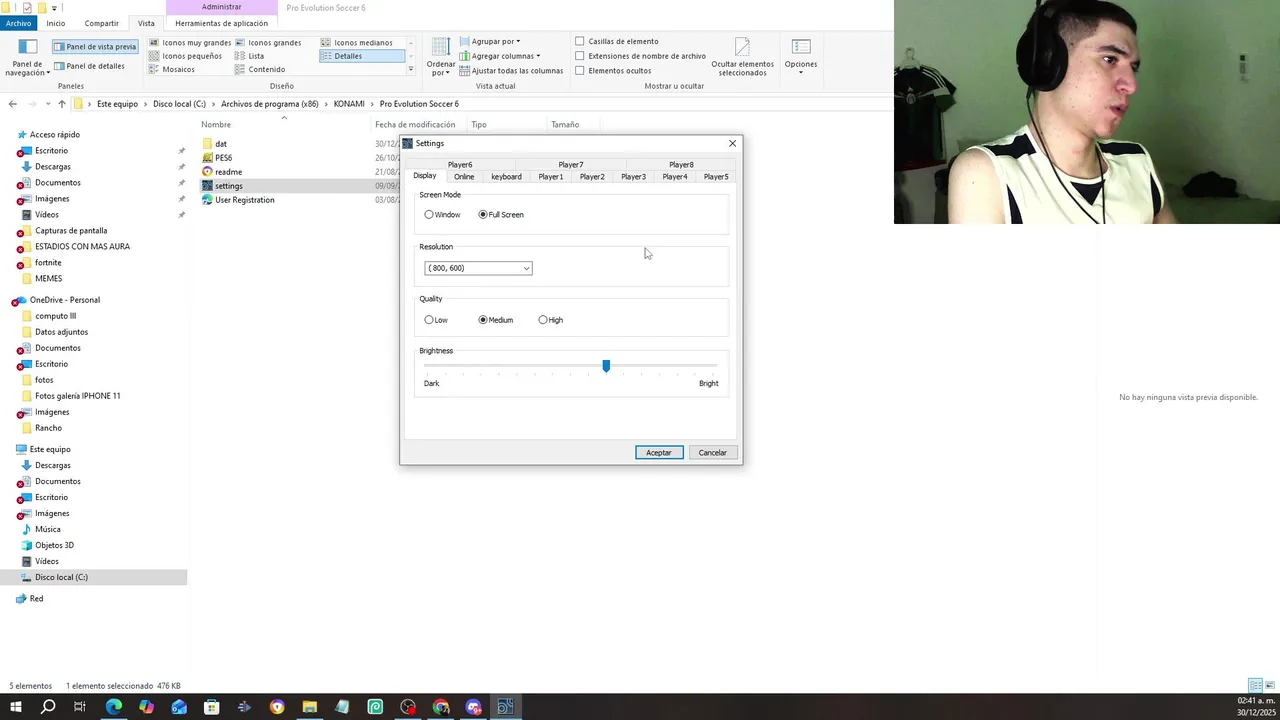This screenshot has width=1280, height=720.
Task: Open recent locations dropdown arrow
Action: click(x=49, y=104)
